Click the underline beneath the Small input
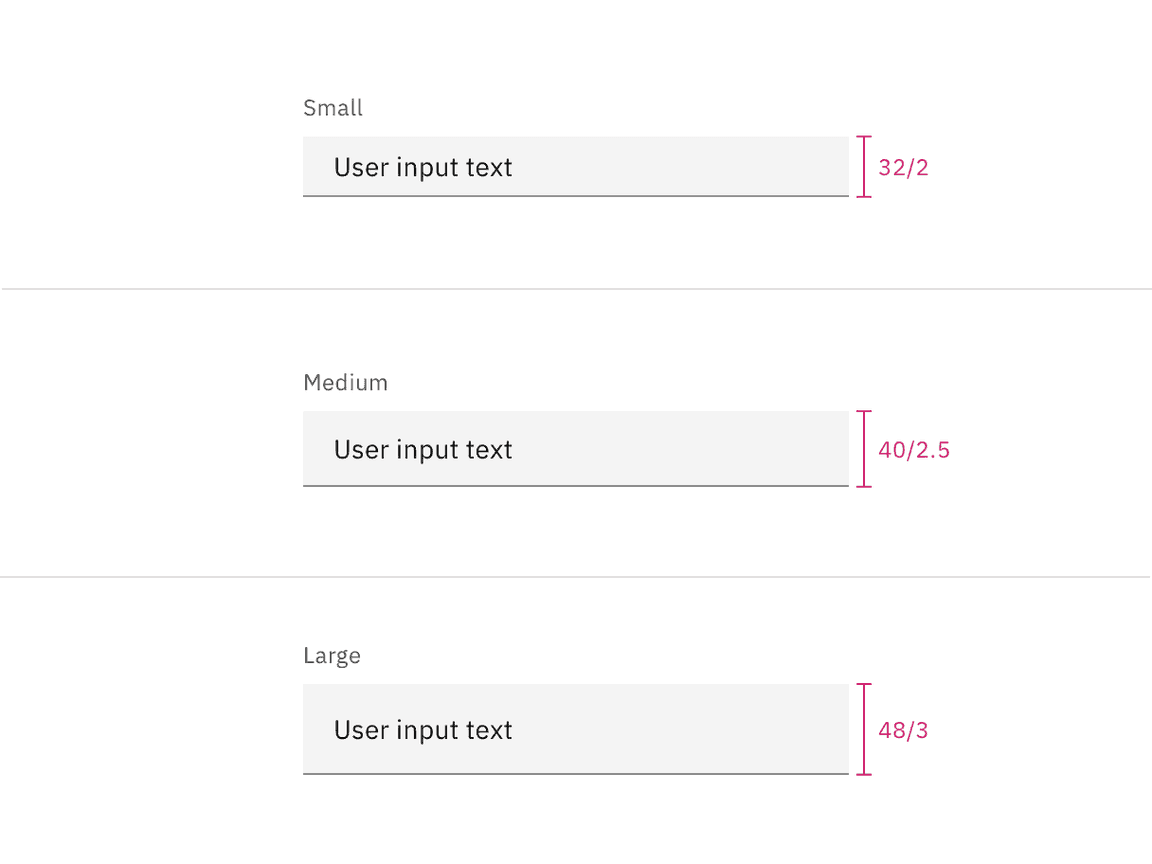1152x864 pixels. (576, 197)
